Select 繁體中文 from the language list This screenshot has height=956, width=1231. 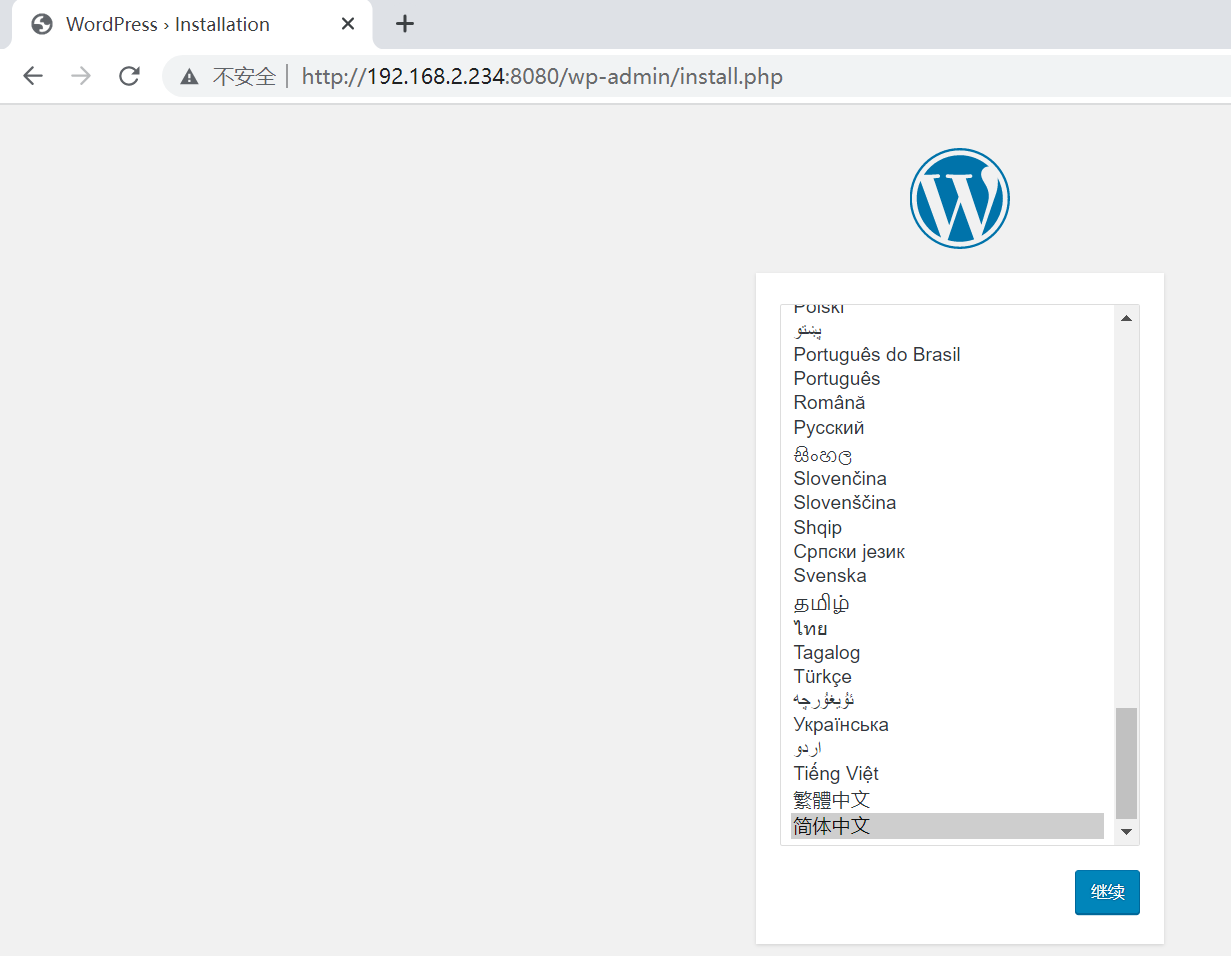(831, 799)
